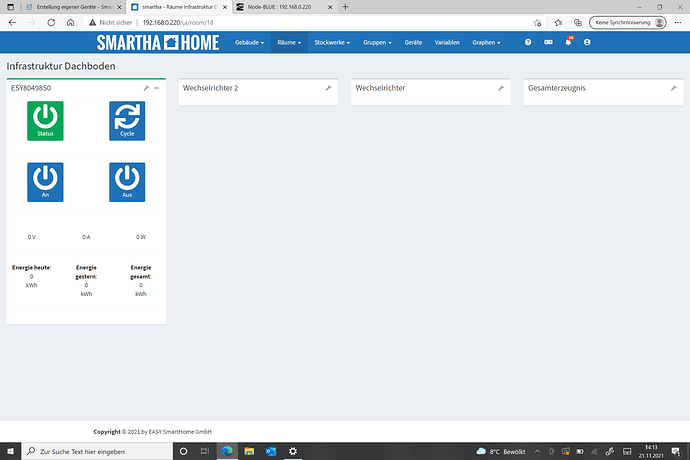The image size is (690, 460).
Task: Open wrench settings for ESY8049850 panel
Action: 146,88
